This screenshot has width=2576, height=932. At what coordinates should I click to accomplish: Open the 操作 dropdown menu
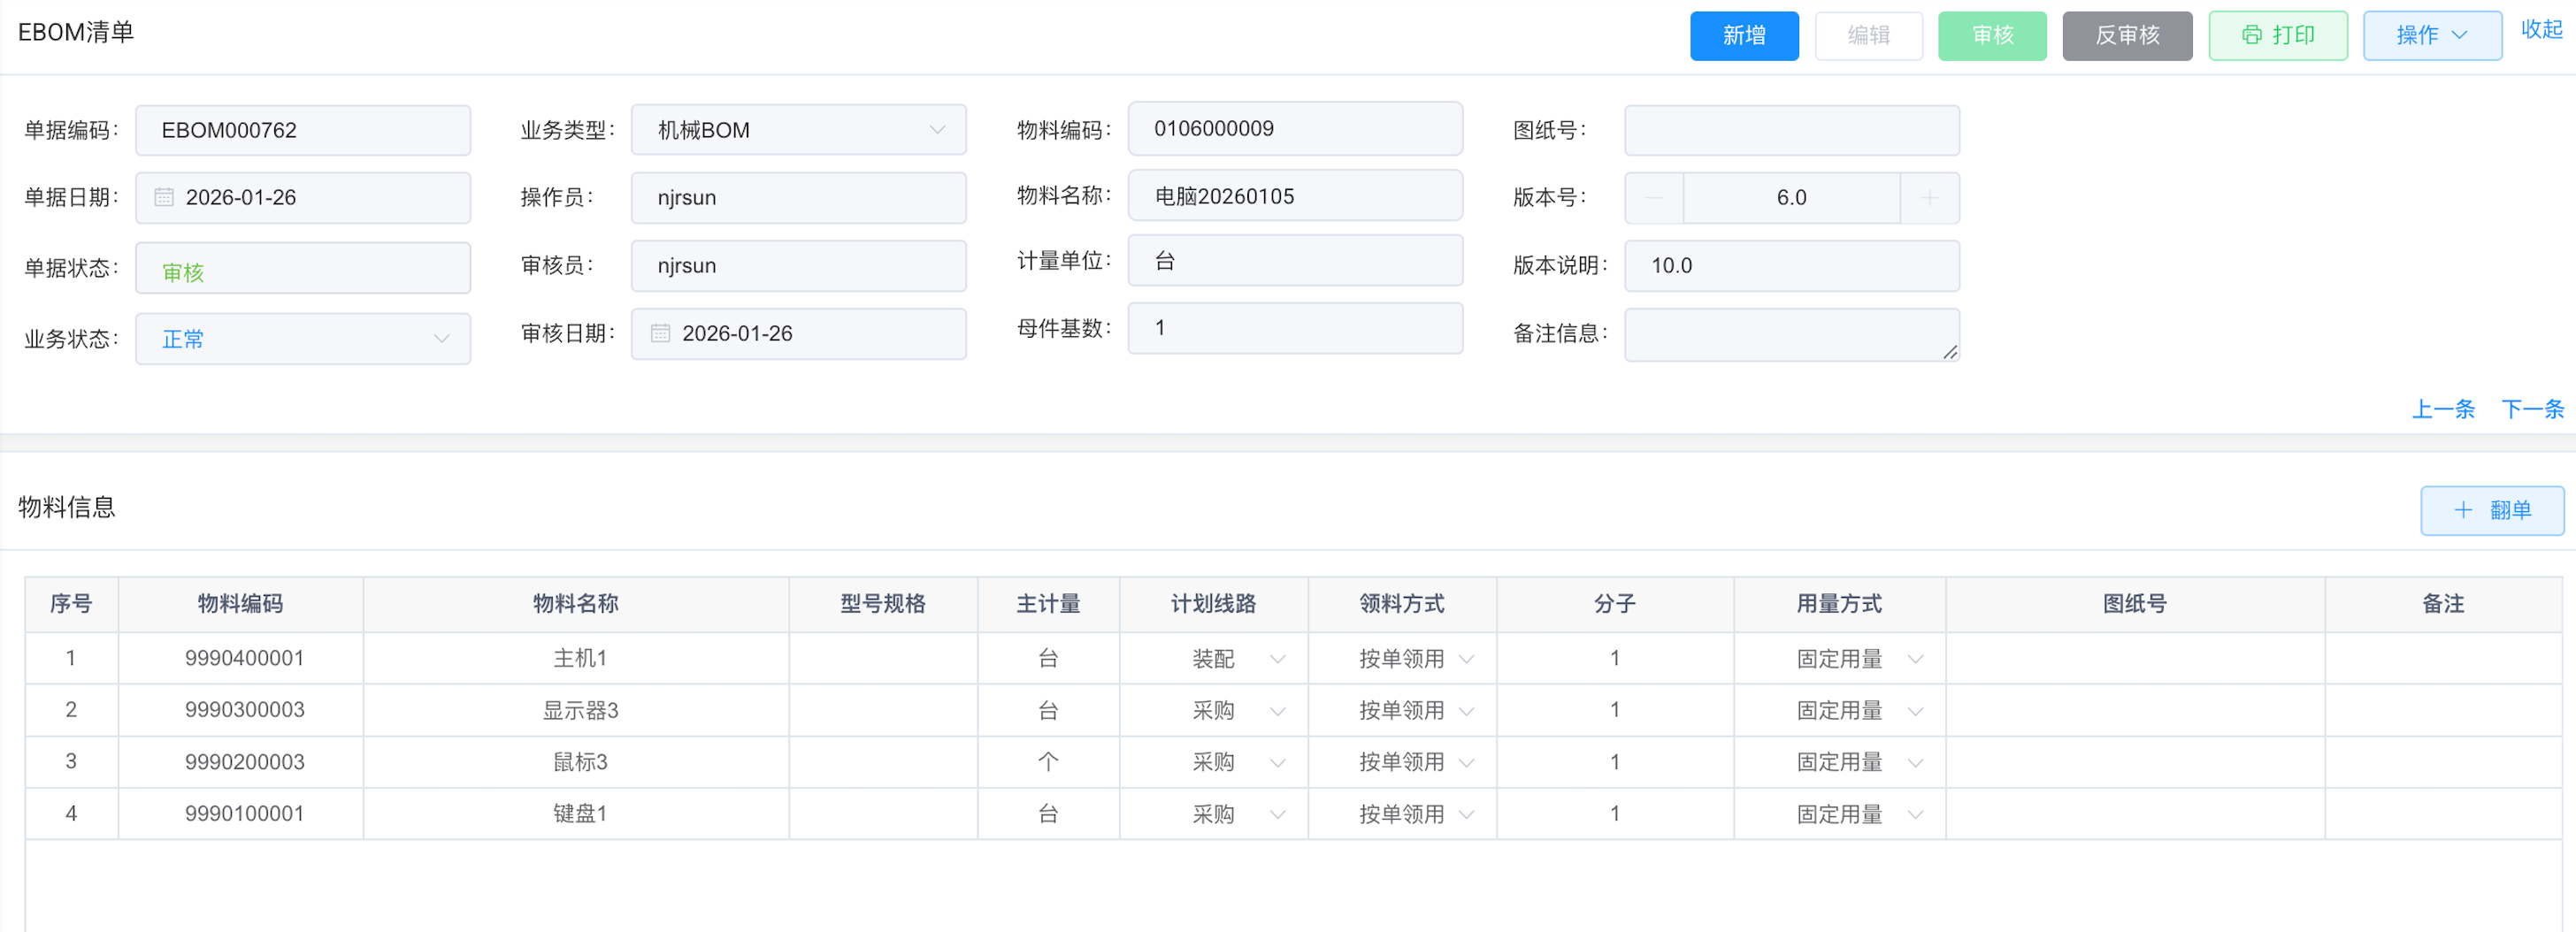2431,35
